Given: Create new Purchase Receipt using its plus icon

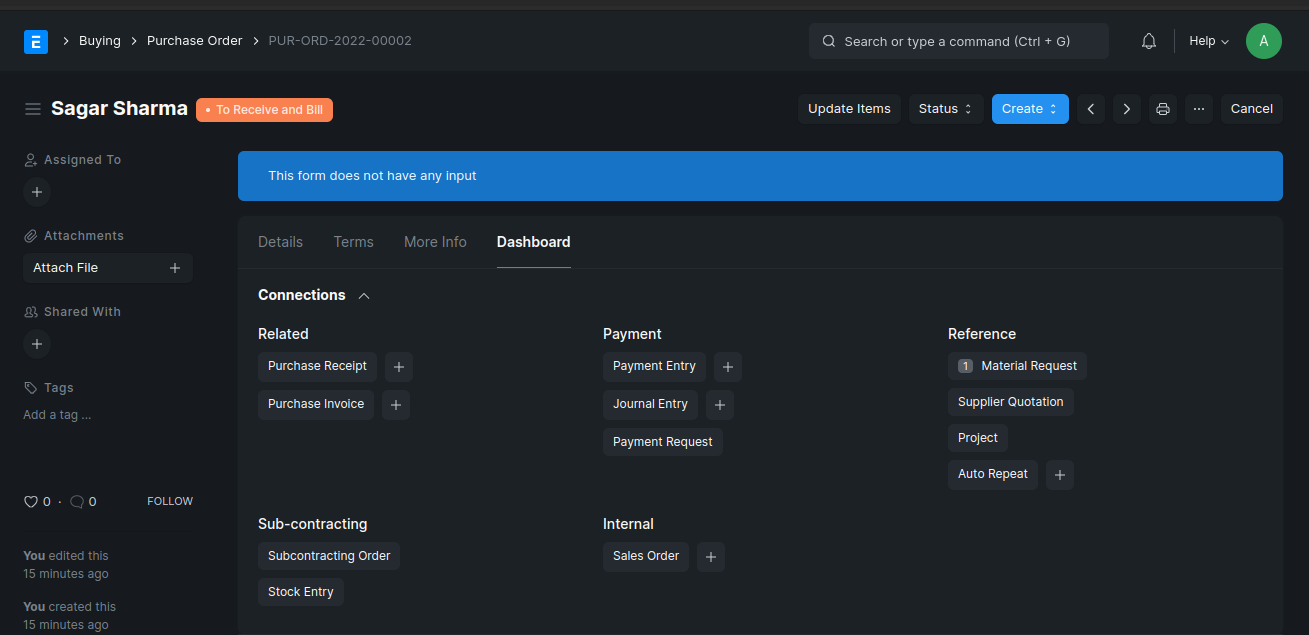Looking at the screenshot, I should point(398,366).
